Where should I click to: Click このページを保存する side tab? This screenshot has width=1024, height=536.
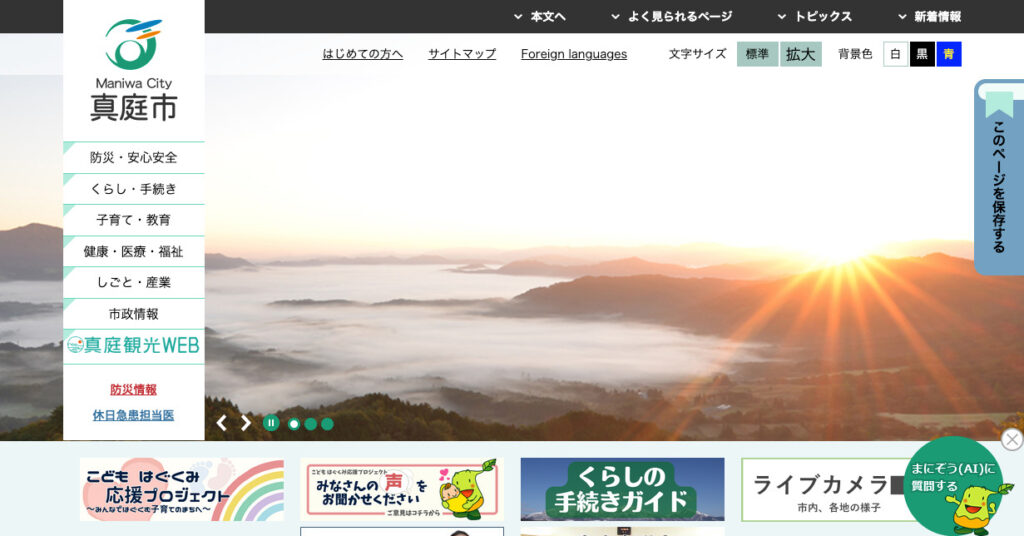[x=999, y=178]
